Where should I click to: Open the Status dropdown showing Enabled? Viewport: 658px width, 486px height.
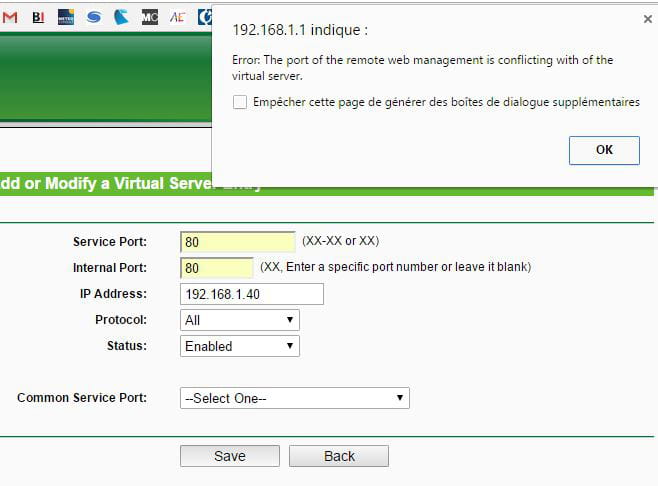pyautogui.click(x=240, y=346)
